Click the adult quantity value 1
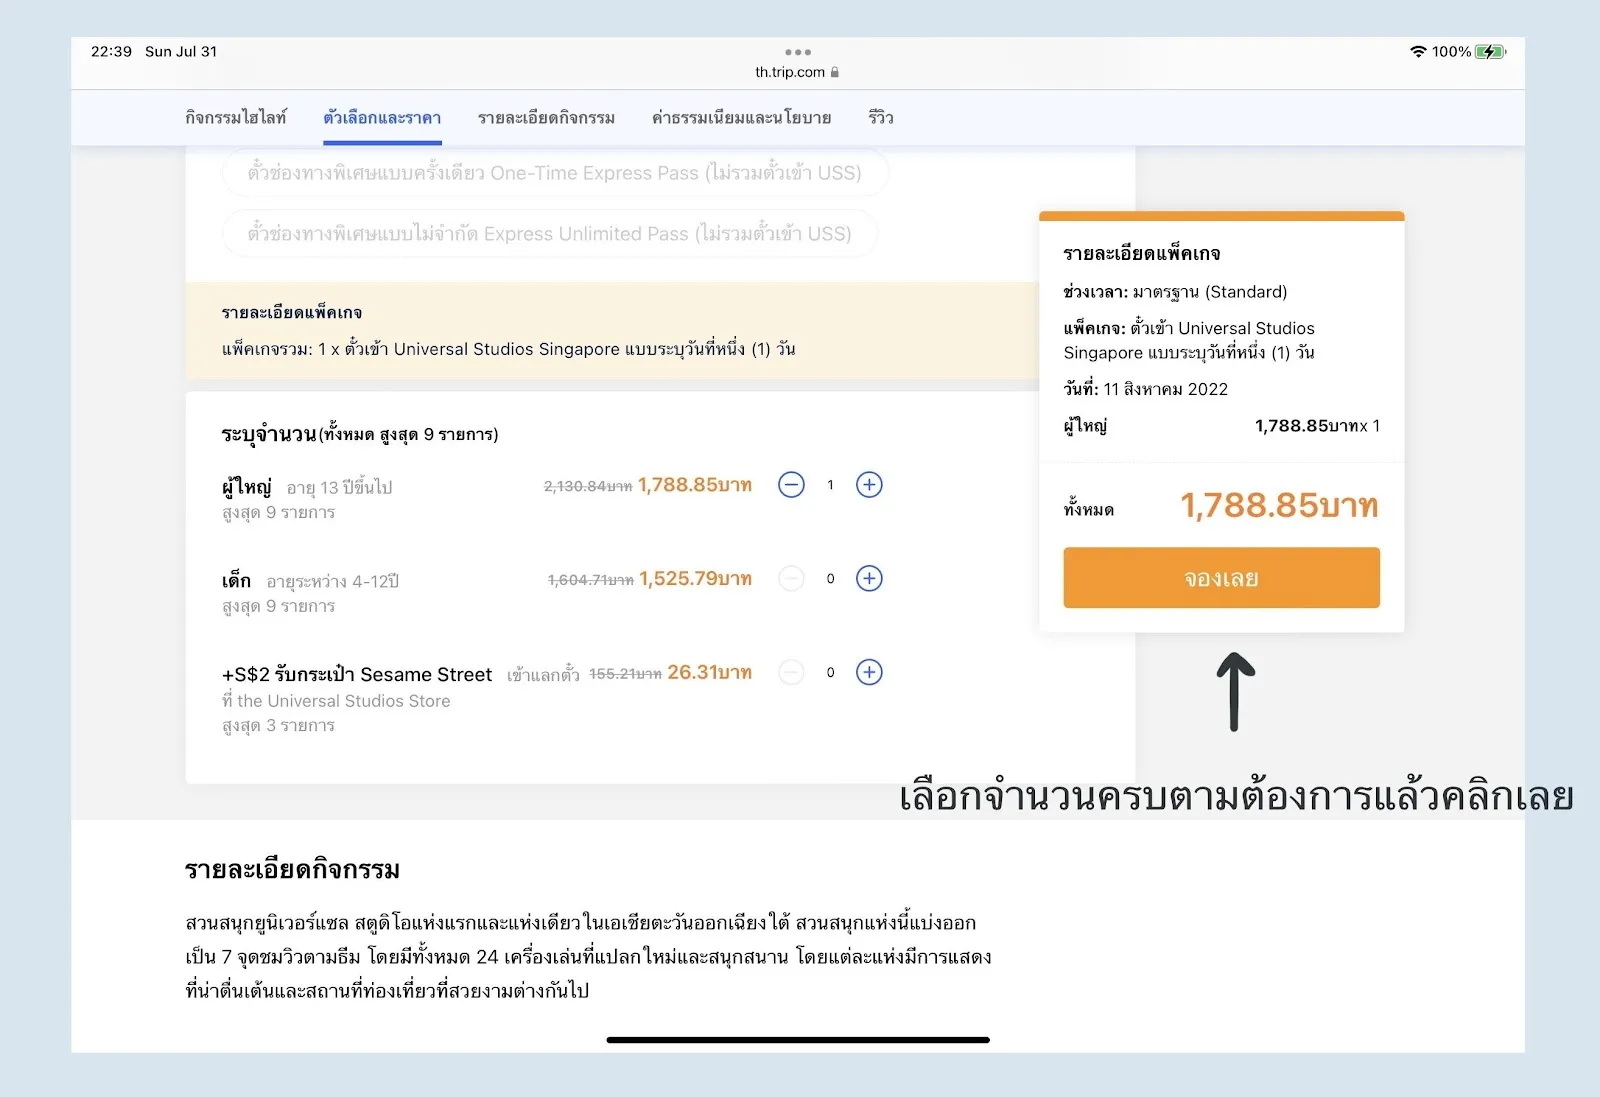The image size is (1600, 1097). [x=830, y=485]
